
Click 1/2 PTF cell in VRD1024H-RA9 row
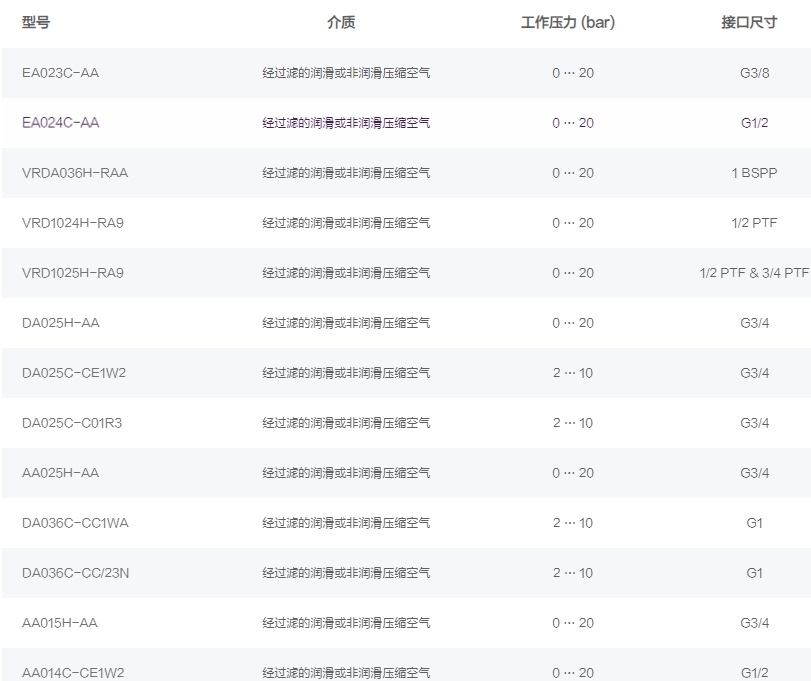[755, 223]
